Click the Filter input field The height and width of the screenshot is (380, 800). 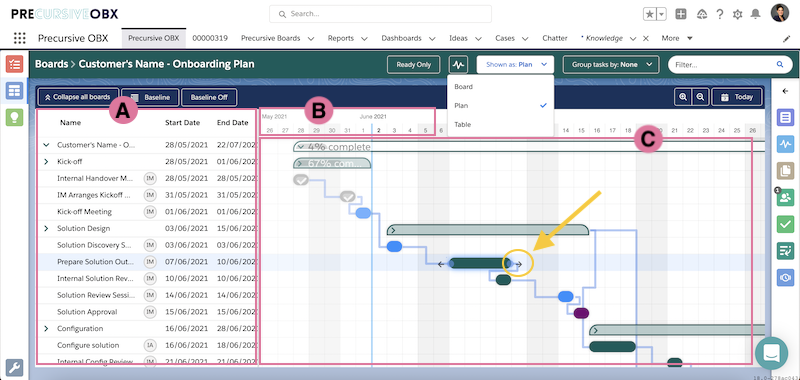(727, 65)
